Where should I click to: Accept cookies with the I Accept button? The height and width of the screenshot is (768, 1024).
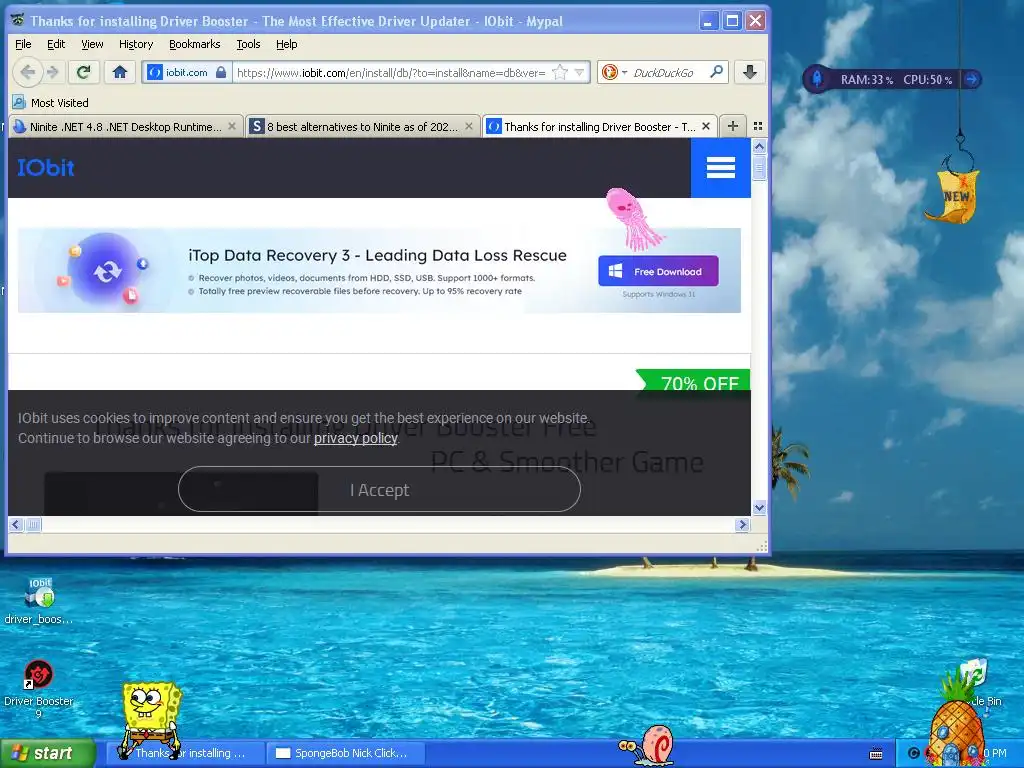point(379,489)
